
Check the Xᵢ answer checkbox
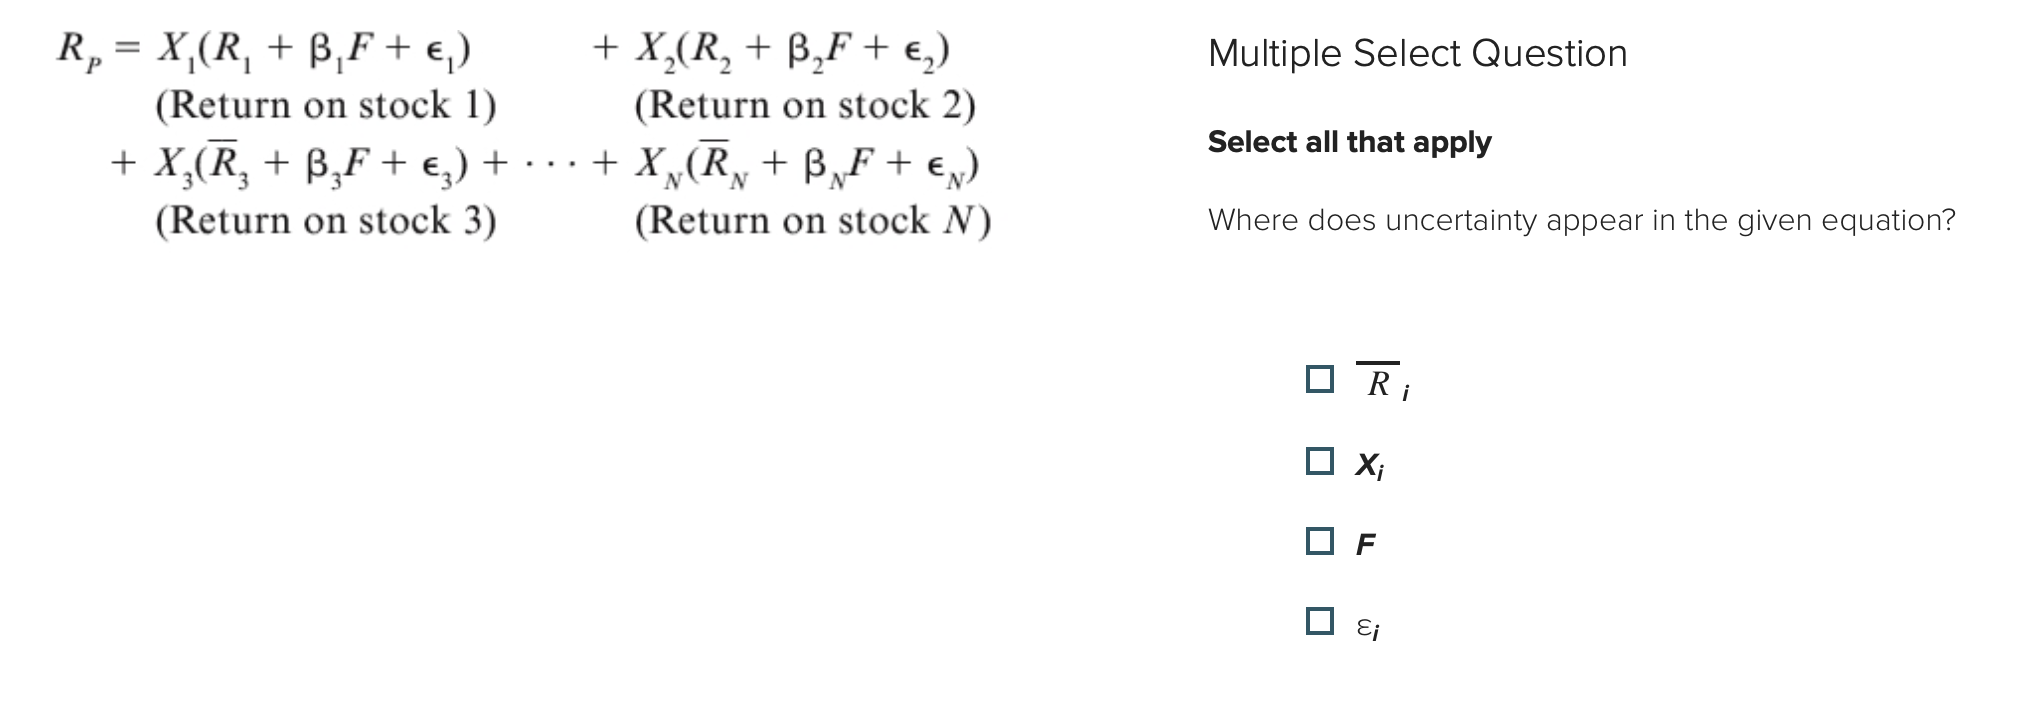point(1320,460)
